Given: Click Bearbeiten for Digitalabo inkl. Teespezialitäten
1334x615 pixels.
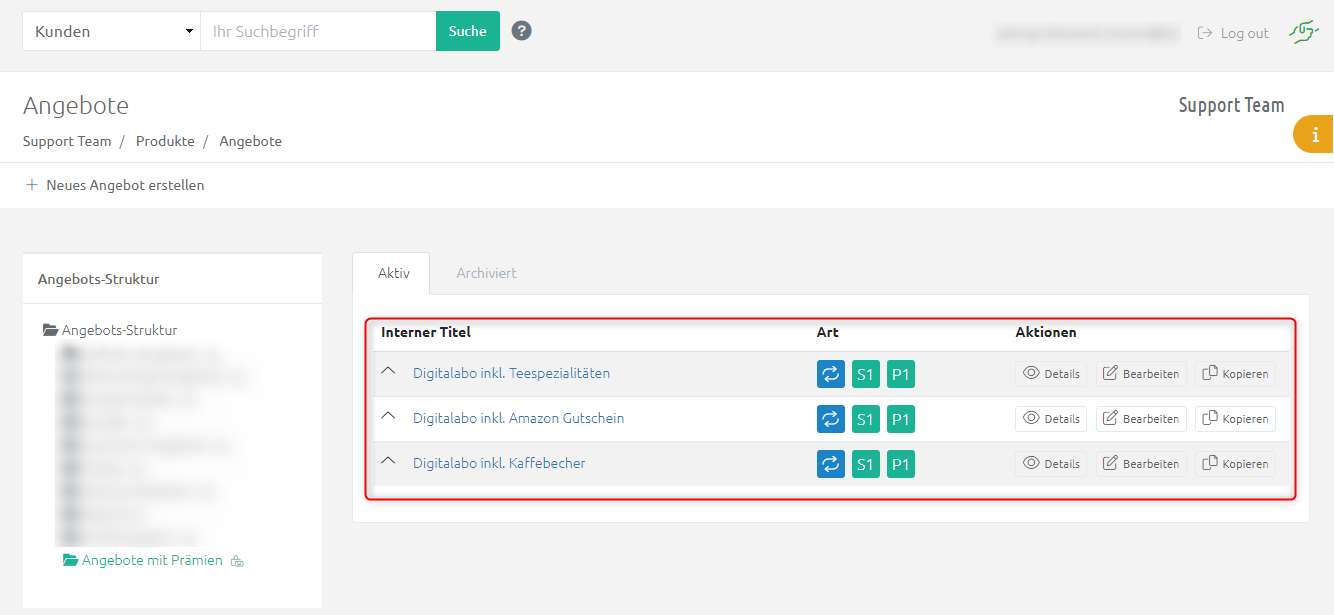Looking at the screenshot, I should tap(1141, 374).
